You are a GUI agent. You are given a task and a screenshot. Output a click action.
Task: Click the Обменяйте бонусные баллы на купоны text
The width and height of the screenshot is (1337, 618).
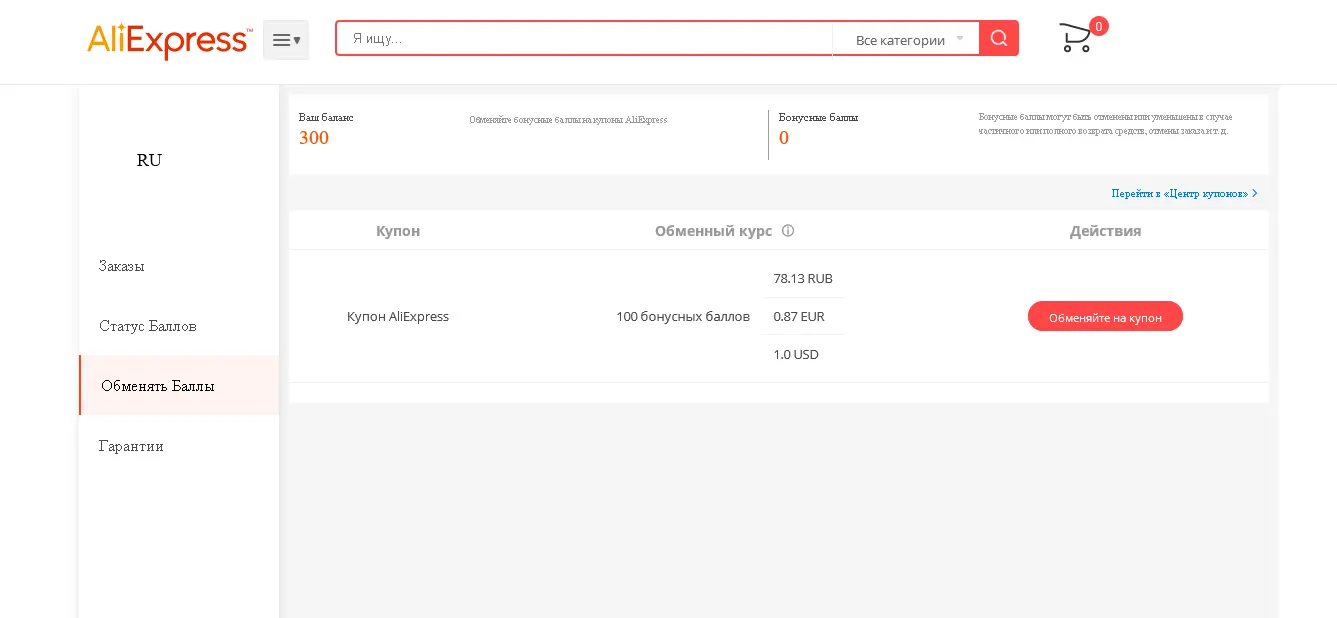point(568,120)
